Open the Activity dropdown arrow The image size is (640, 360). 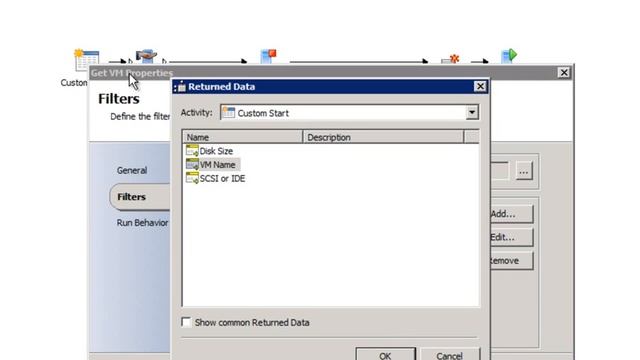point(472,112)
